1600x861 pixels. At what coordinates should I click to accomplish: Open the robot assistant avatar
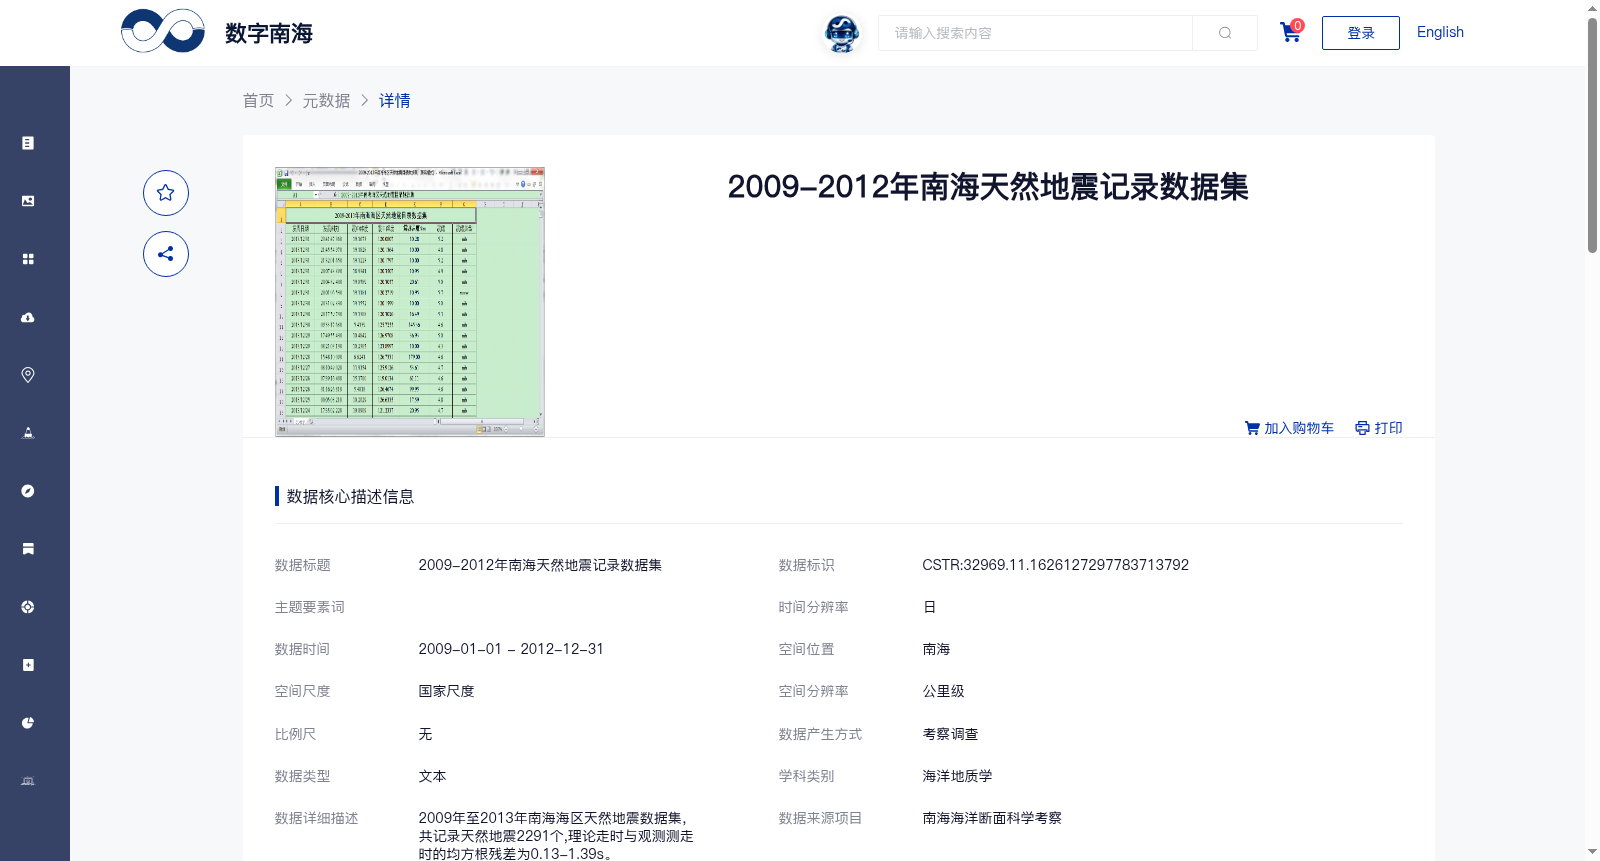[842, 33]
